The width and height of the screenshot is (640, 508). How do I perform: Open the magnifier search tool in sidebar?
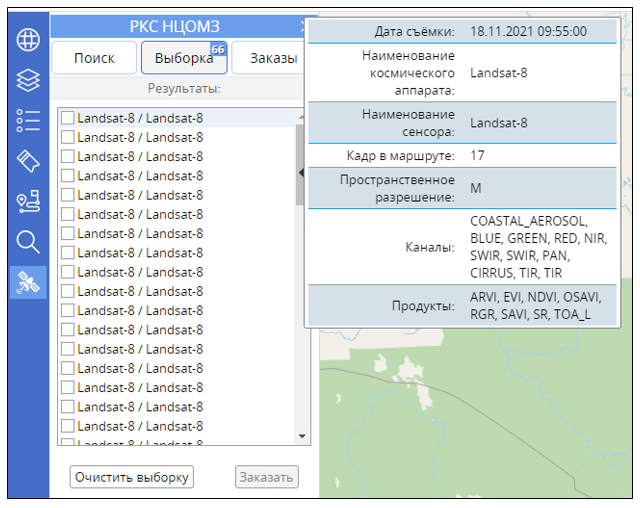click(x=28, y=242)
